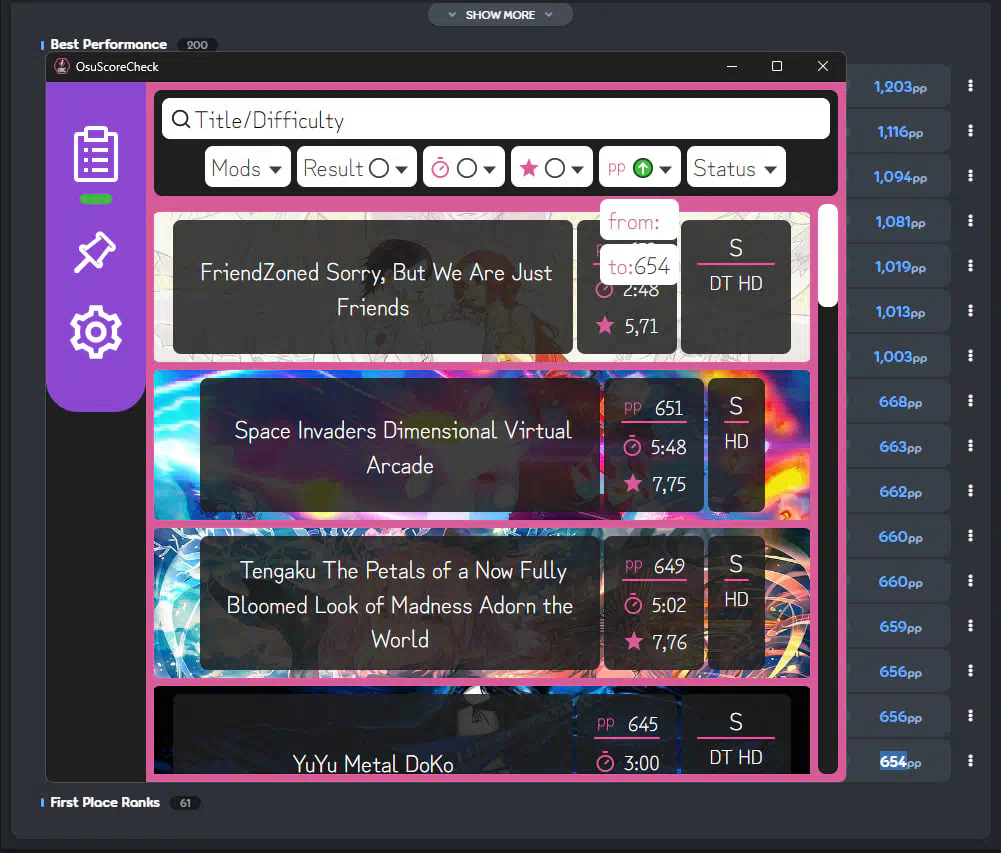The width and height of the screenshot is (1001, 853).
Task: Click the magnifier search icon
Action: point(181,120)
